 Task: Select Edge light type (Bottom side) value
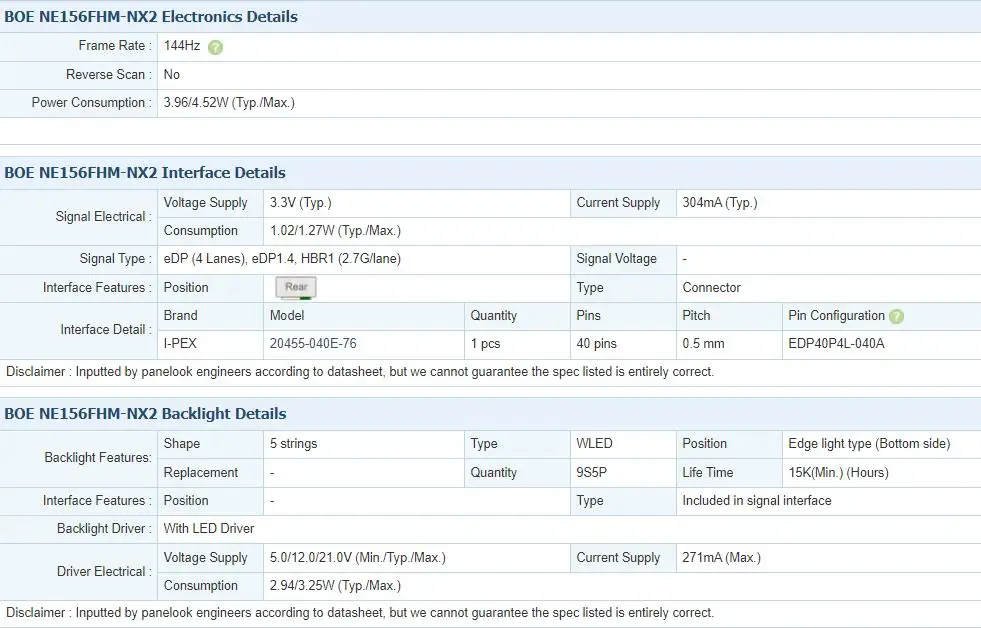869,443
